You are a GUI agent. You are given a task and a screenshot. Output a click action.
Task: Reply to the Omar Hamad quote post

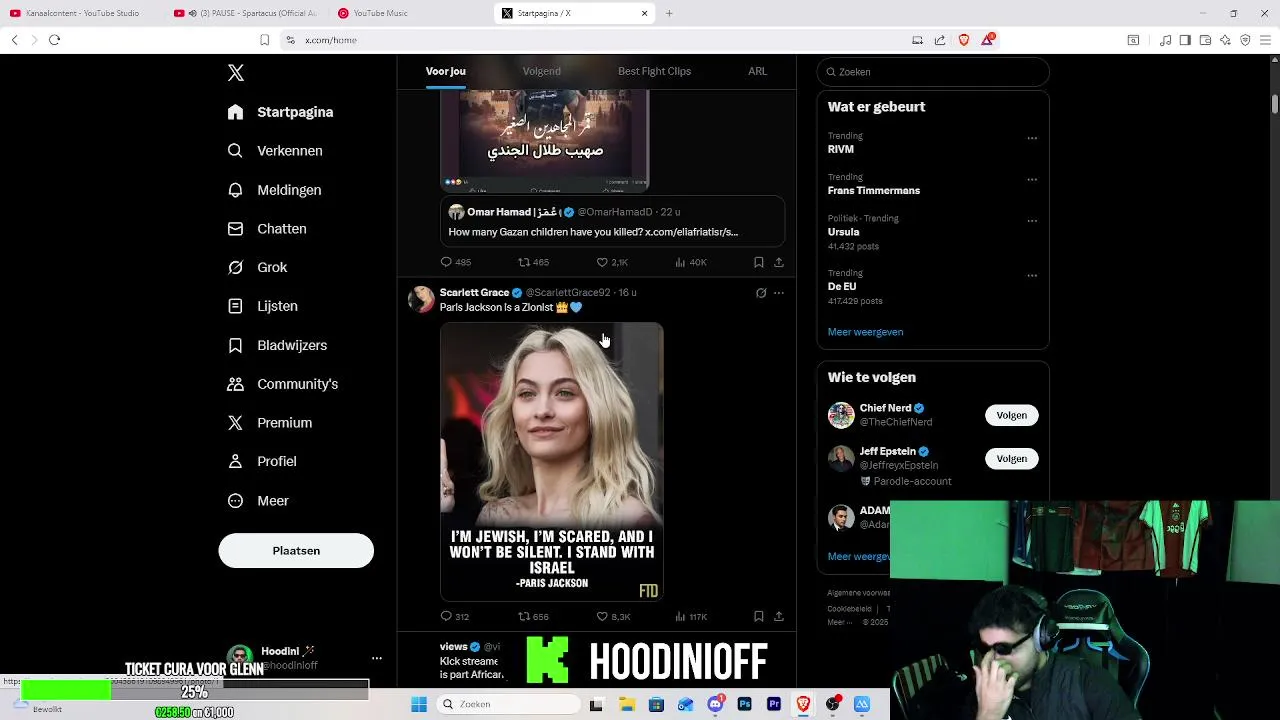(456, 262)
